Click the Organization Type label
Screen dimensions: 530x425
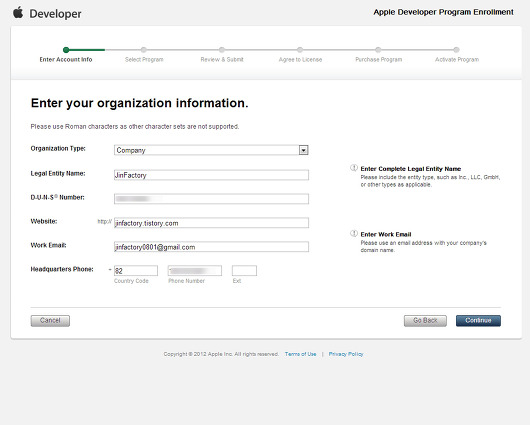58,148
